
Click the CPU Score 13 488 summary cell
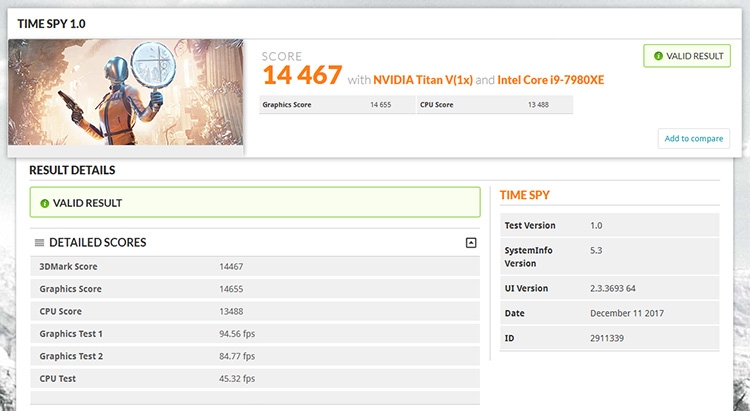click(x=495, y=105)
